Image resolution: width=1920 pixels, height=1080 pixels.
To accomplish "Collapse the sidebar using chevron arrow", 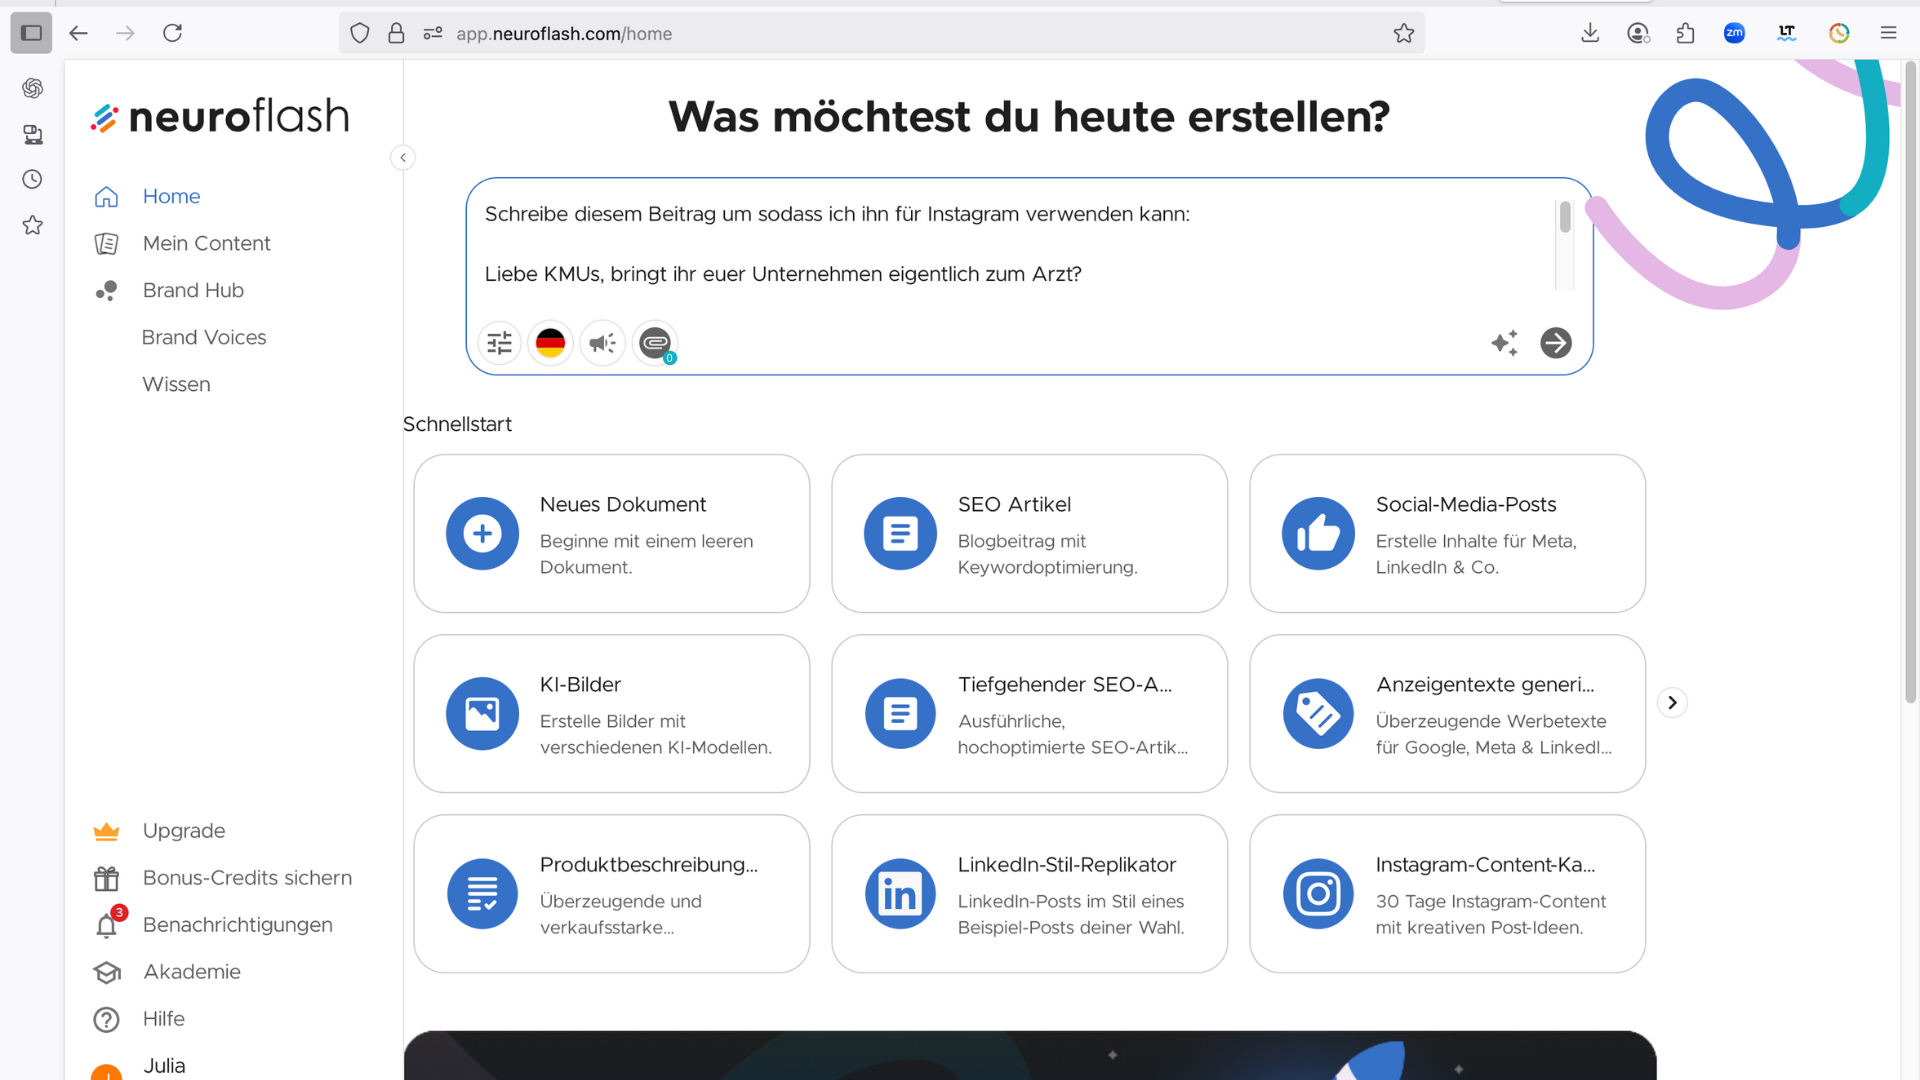I will pos(403,158).
